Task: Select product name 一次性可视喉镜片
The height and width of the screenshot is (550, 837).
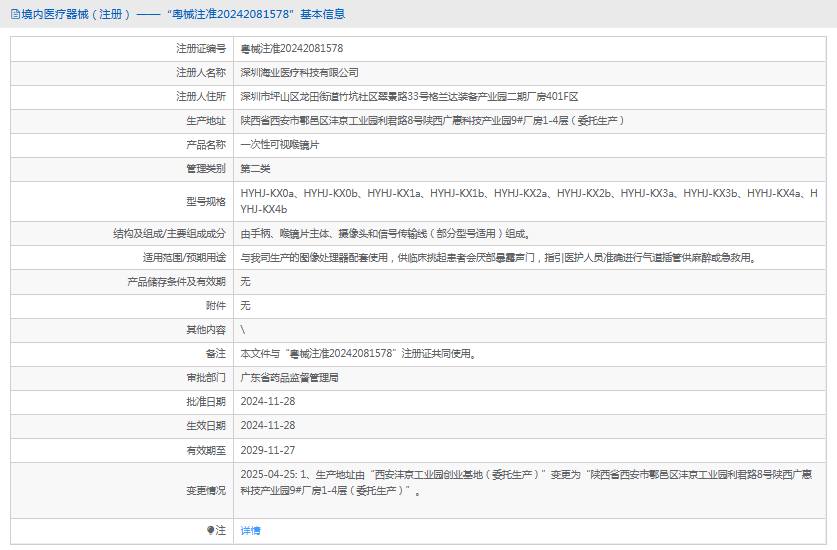Action: pyautogui.click(x=280, y=145)
